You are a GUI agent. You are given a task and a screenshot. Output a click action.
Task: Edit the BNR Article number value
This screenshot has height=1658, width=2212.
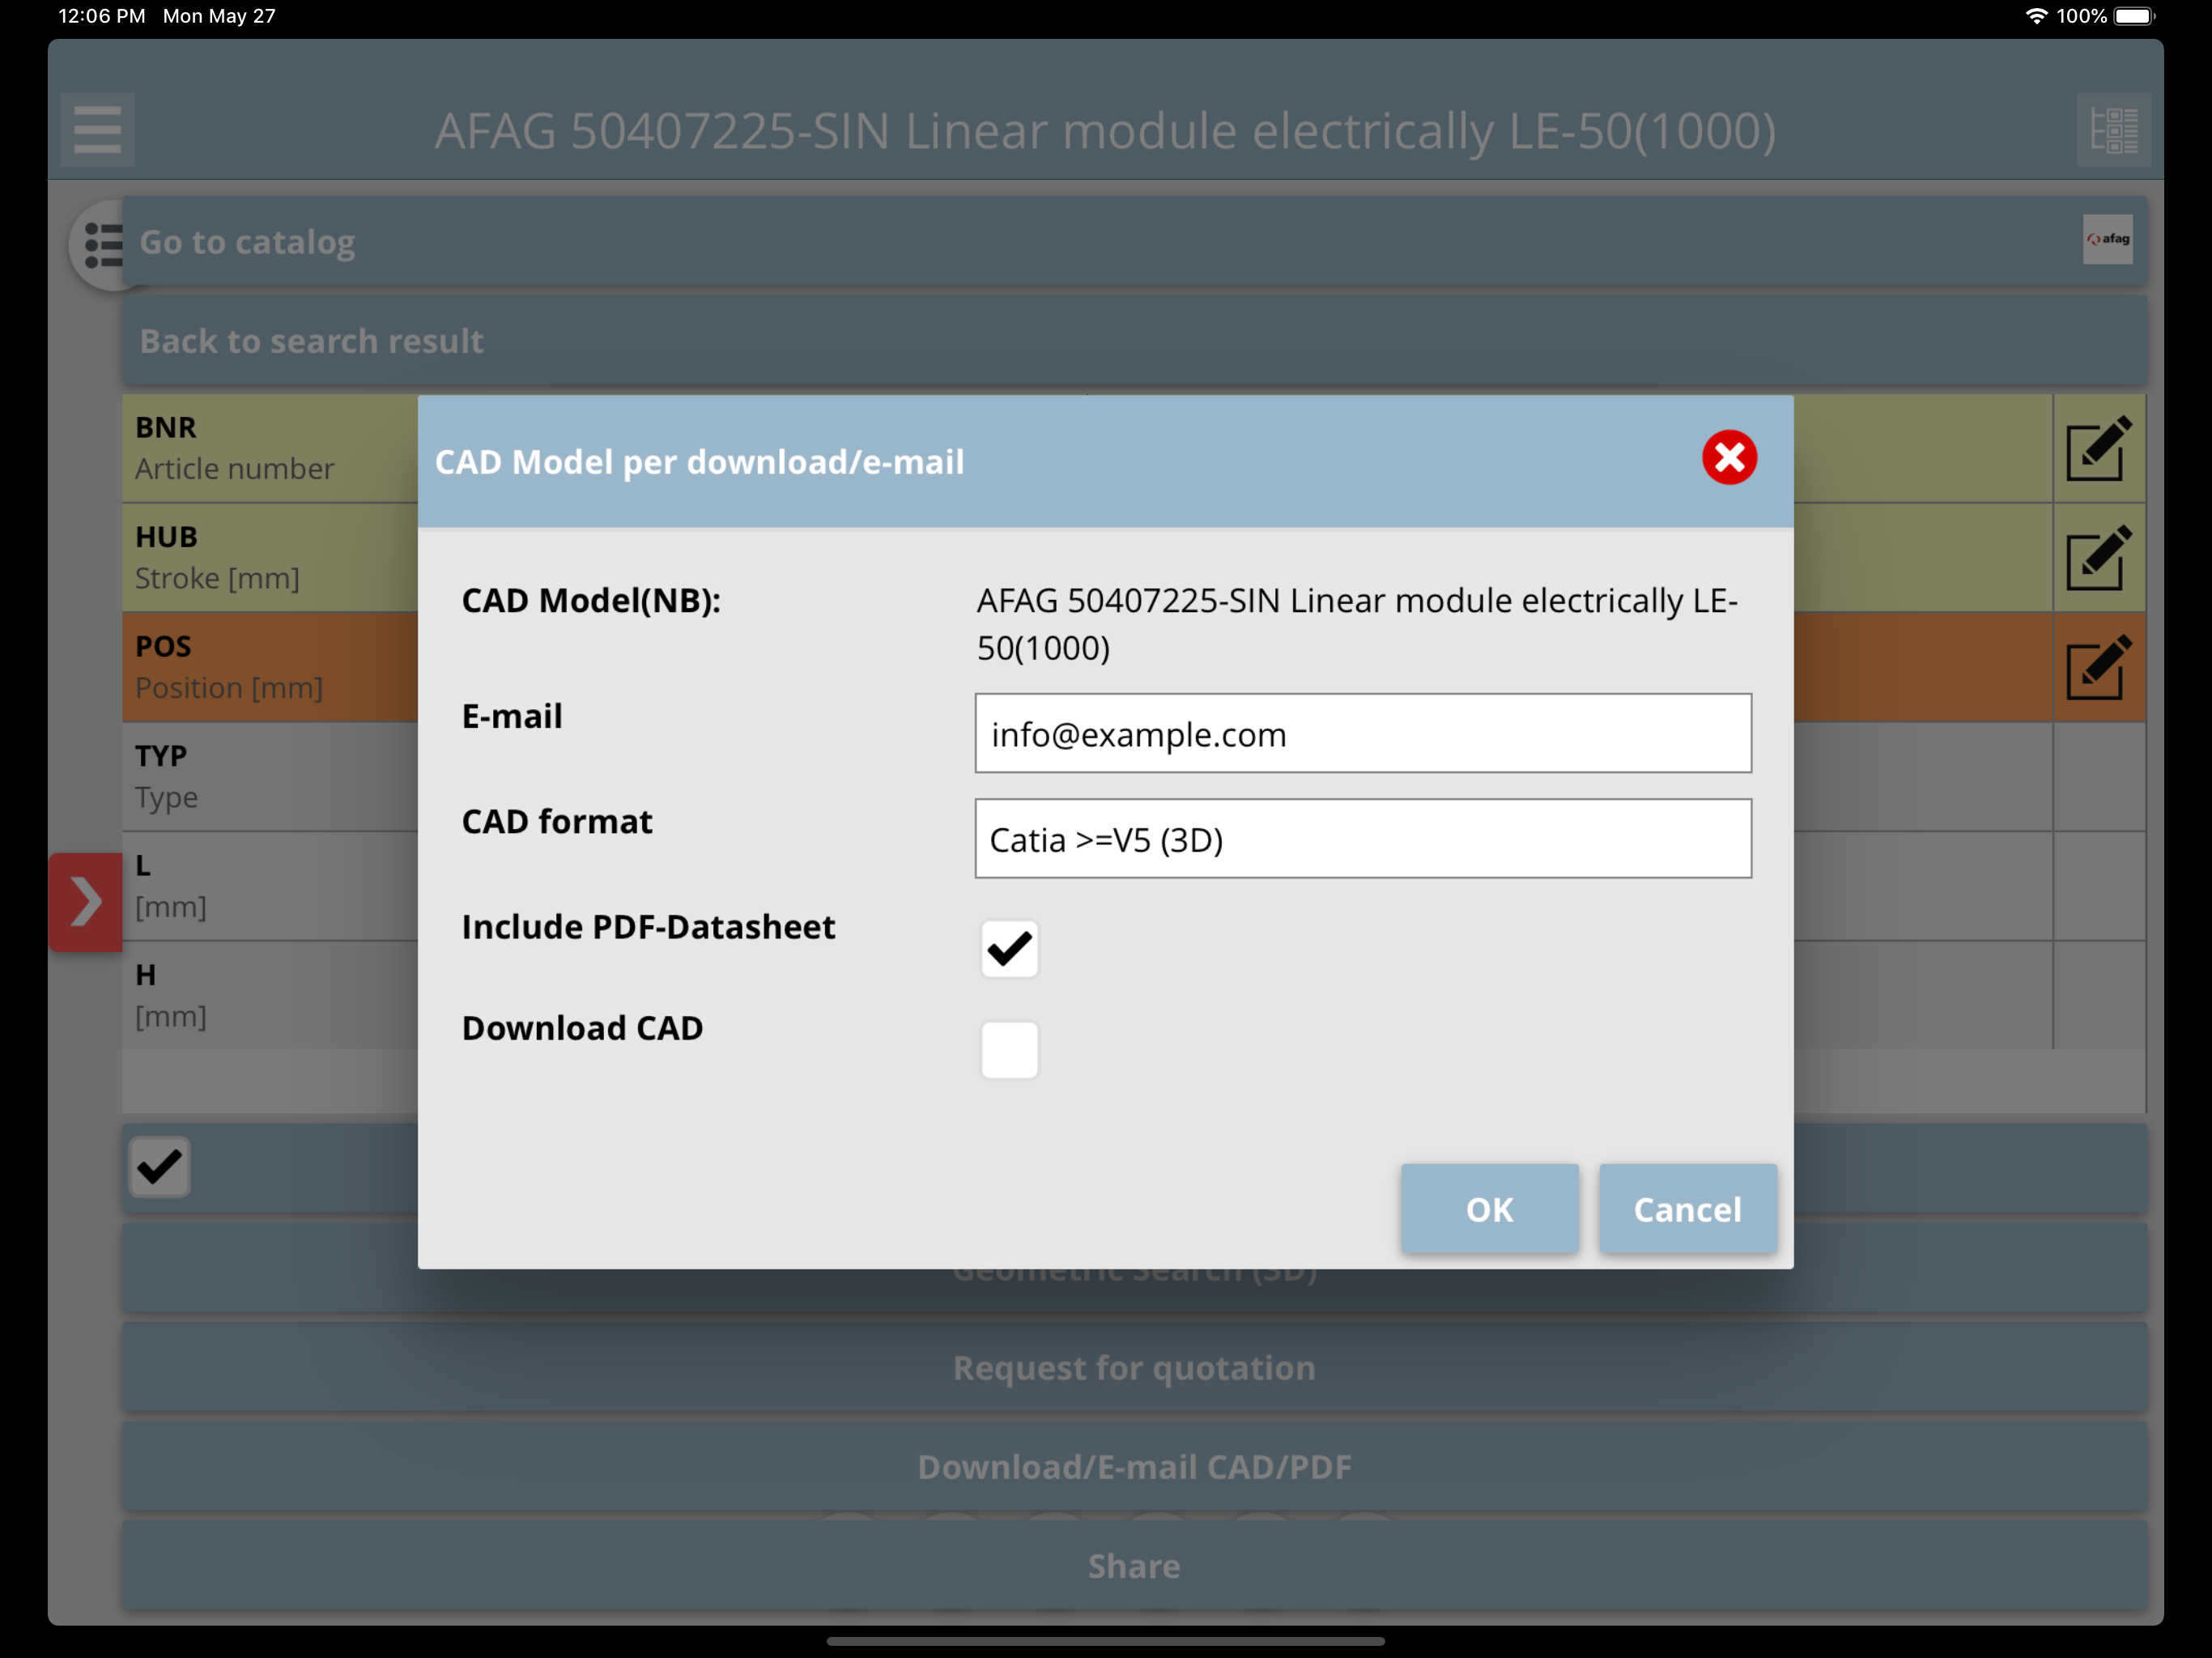point(2098,449)
